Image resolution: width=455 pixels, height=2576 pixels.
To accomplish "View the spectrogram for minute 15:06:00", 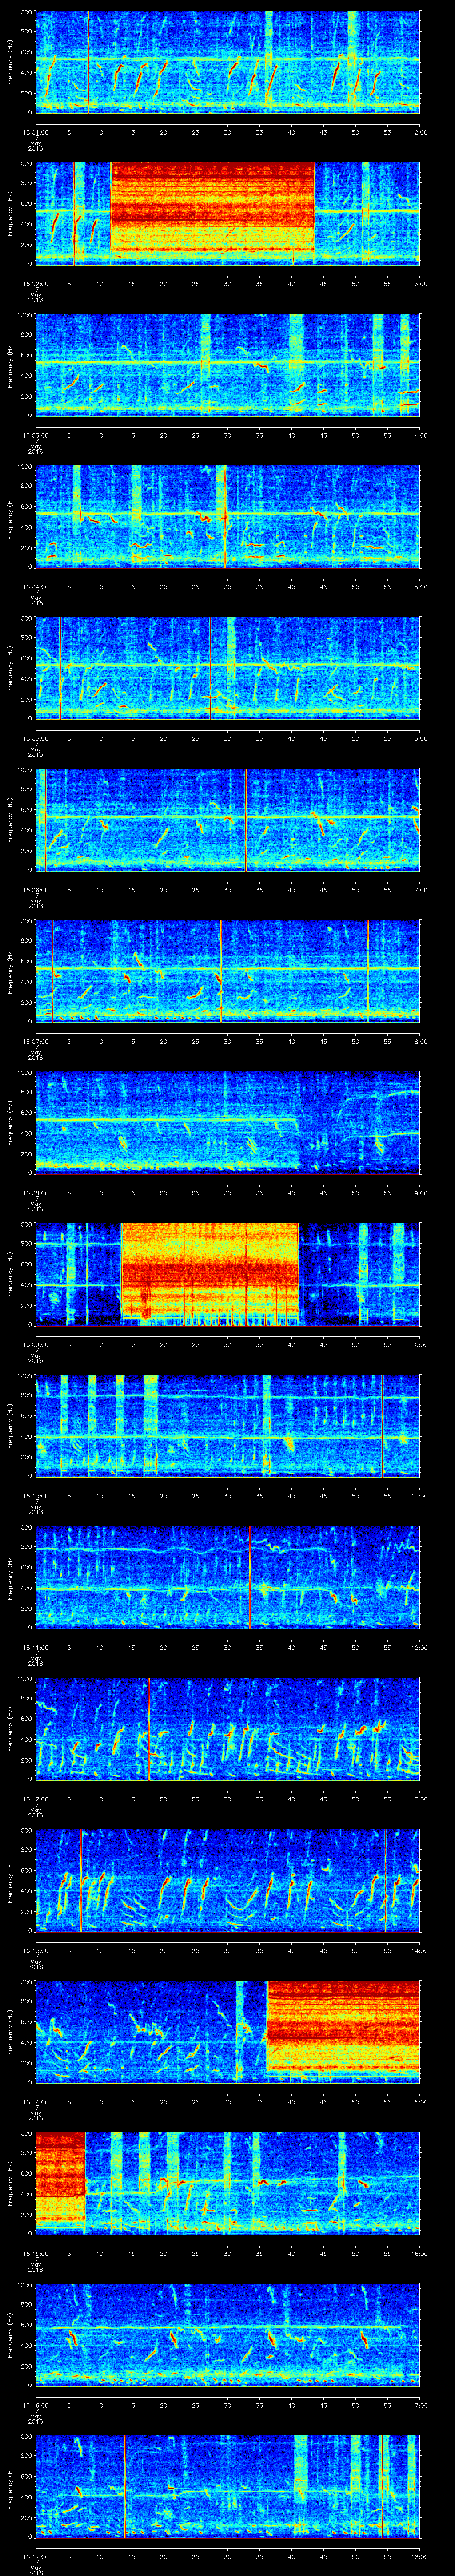I will 228,819.
